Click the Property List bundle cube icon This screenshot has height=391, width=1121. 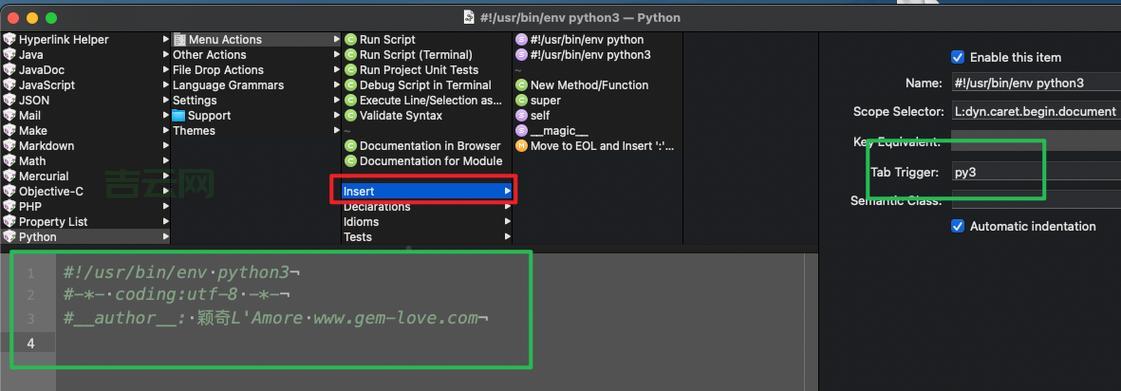coord(9,222)
